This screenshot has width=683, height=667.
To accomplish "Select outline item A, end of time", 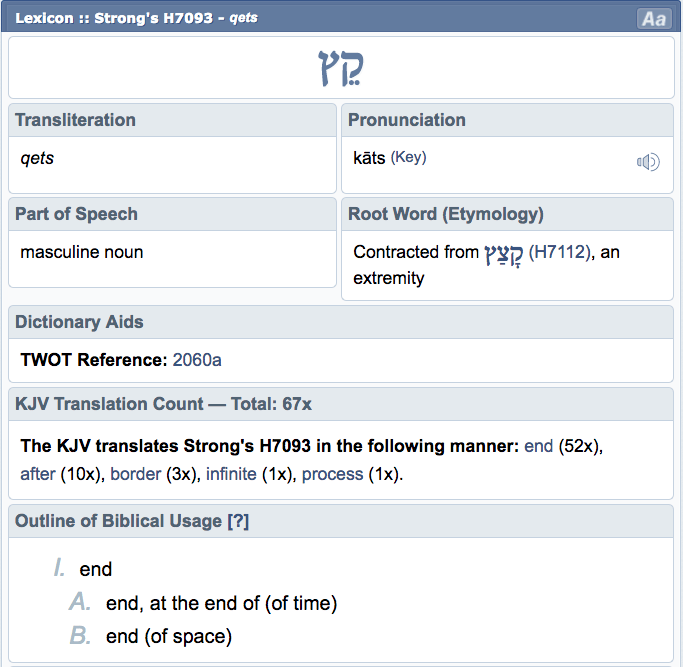I will (x=221, y=603).
